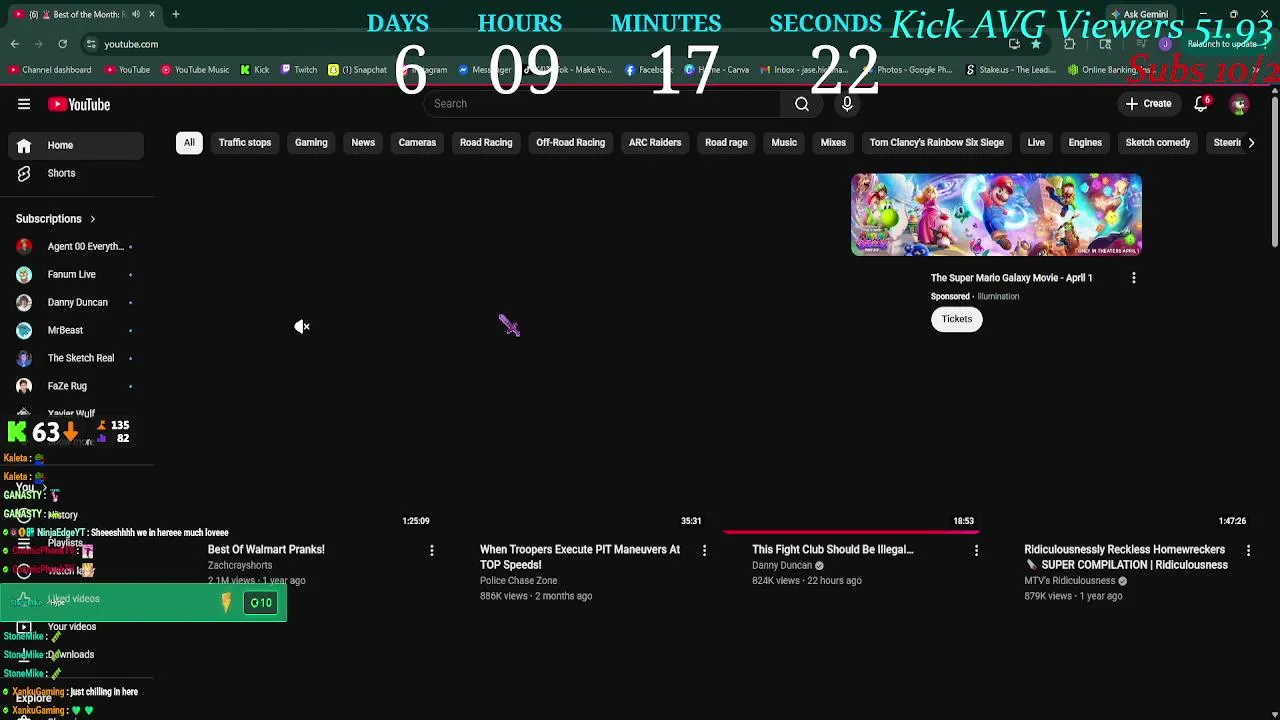Image resolution: width=1280 pixels, height=720 pixels.
Task: Select the Mixes chip
Action: coord(833,143)
